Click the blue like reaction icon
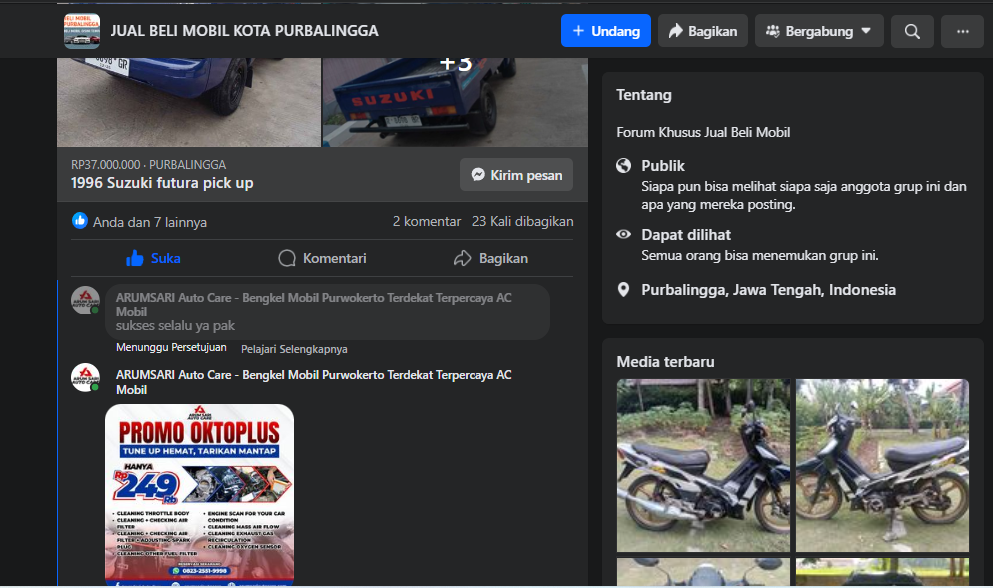 click(x=80, y=220)
